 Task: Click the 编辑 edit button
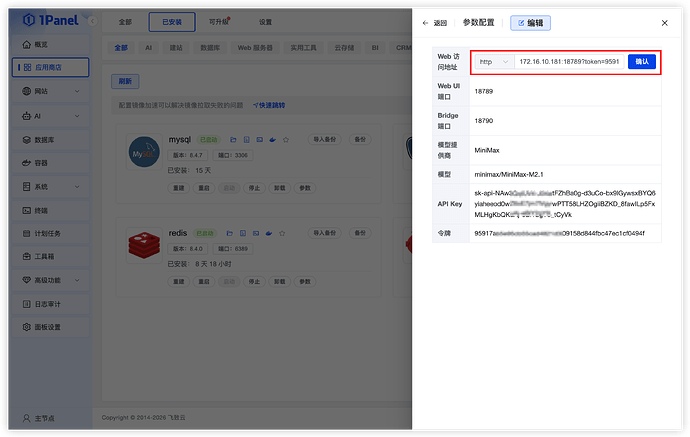[x=529, y=22]
